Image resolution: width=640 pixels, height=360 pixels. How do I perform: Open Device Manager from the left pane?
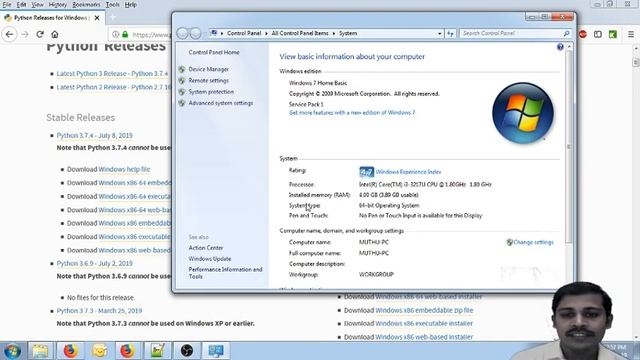(x=209, y=69)
